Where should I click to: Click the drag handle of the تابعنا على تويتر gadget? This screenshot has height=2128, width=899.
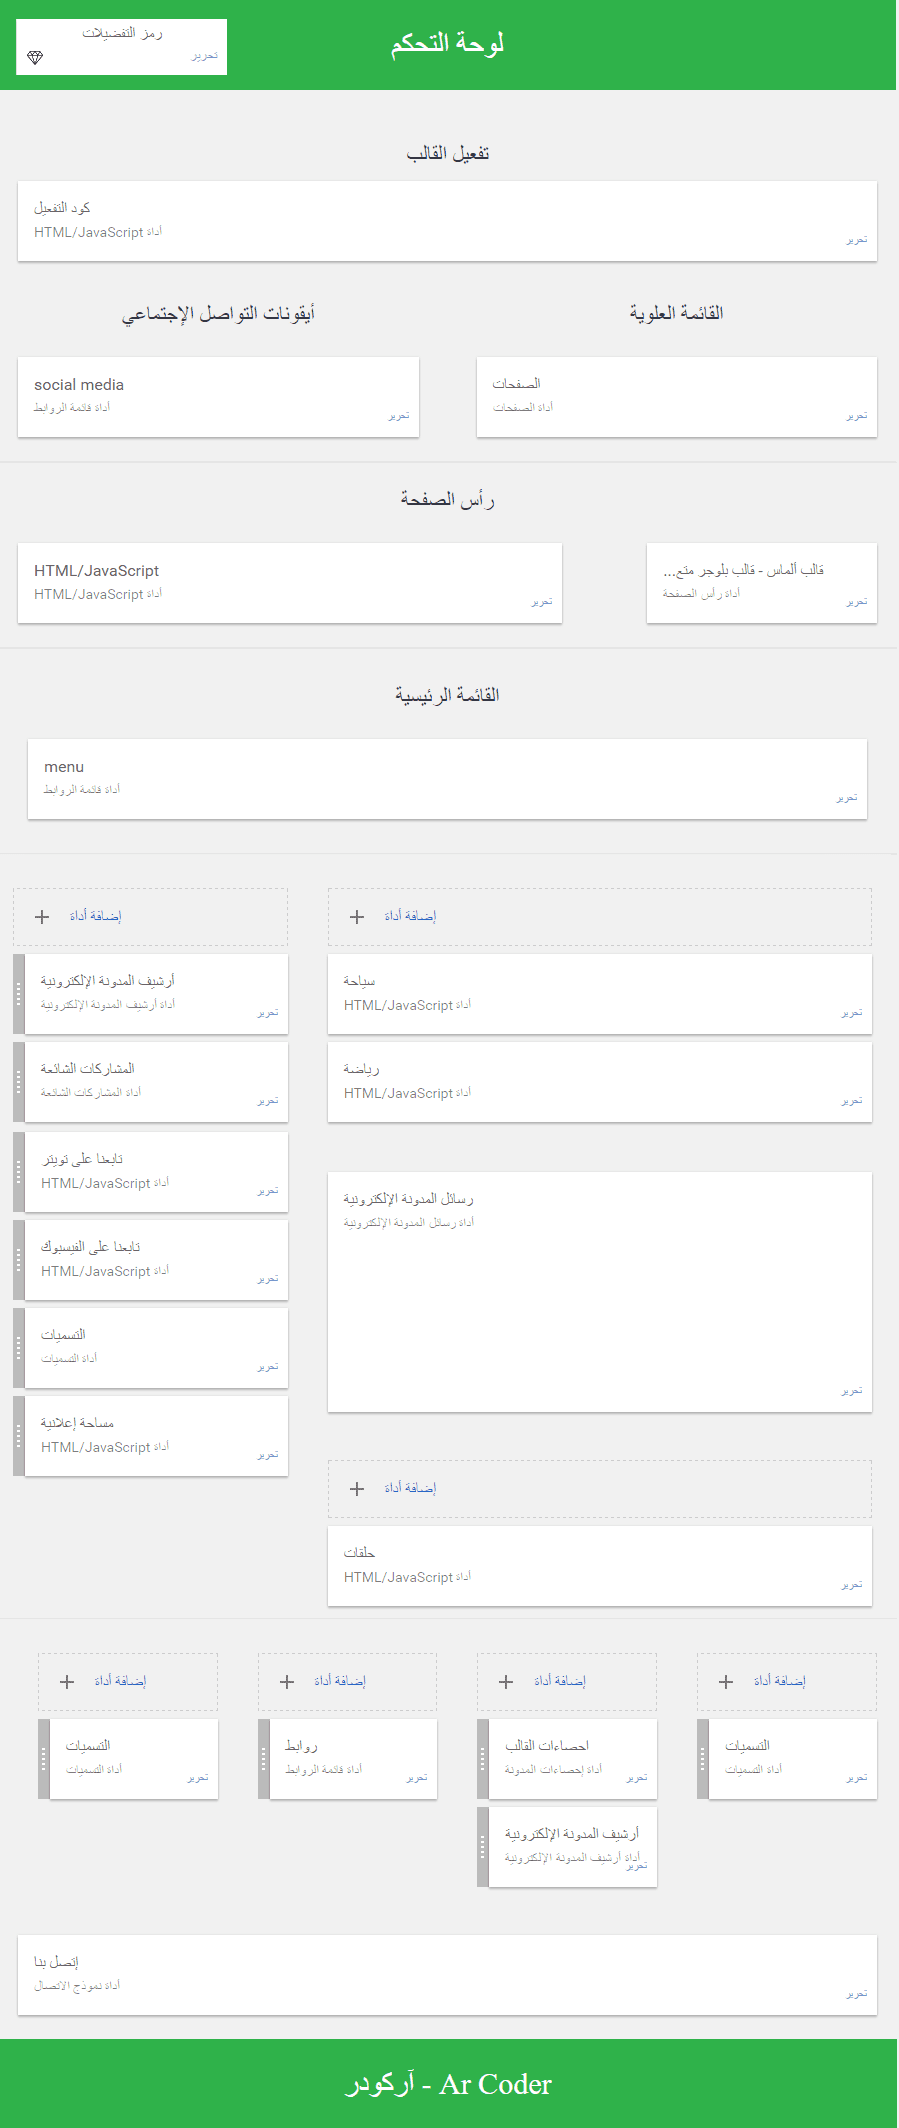coord(19,1172)
